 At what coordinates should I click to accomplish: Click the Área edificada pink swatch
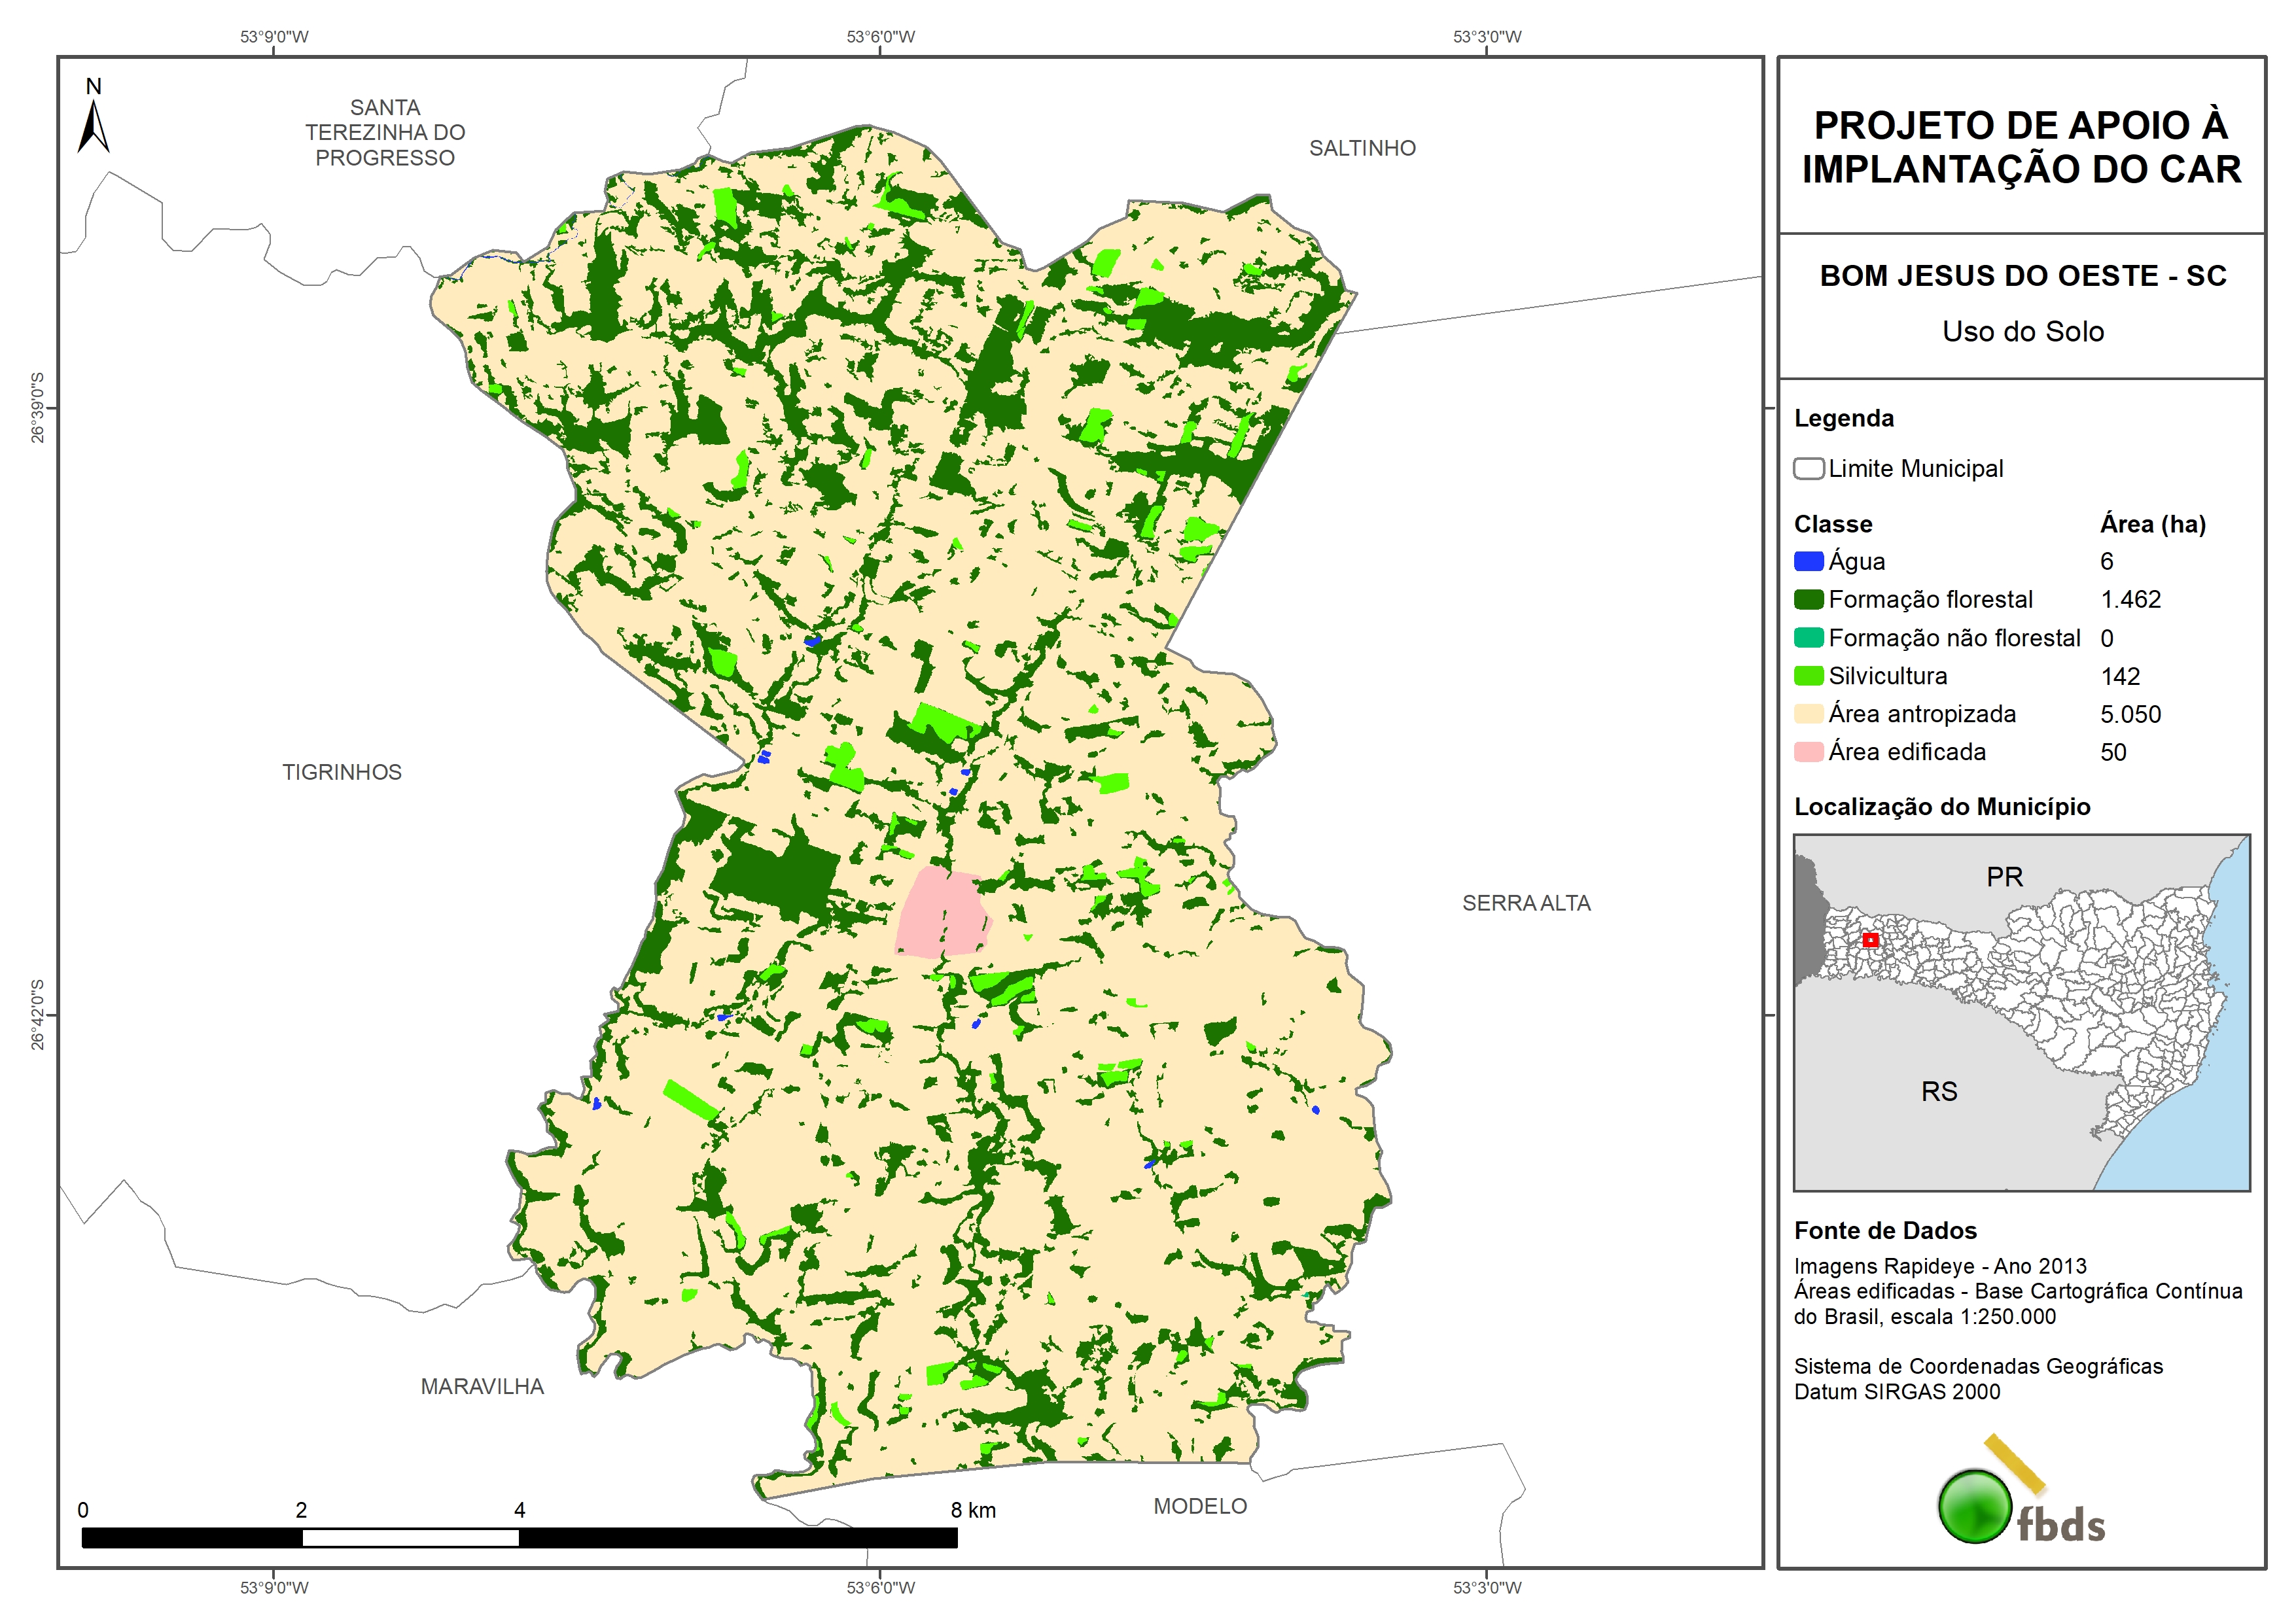[x=1808, y=752]
